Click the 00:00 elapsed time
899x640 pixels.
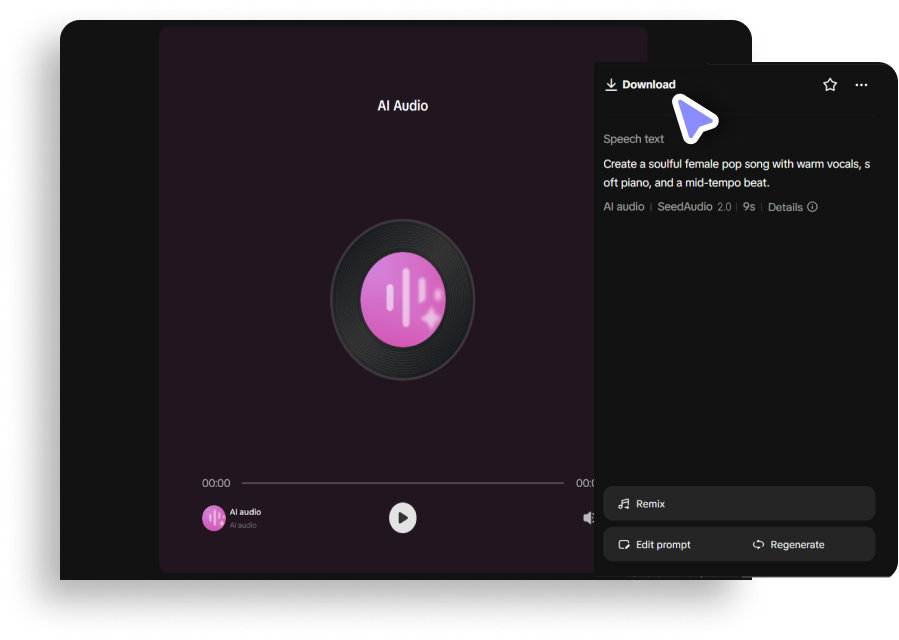[216, 483]
